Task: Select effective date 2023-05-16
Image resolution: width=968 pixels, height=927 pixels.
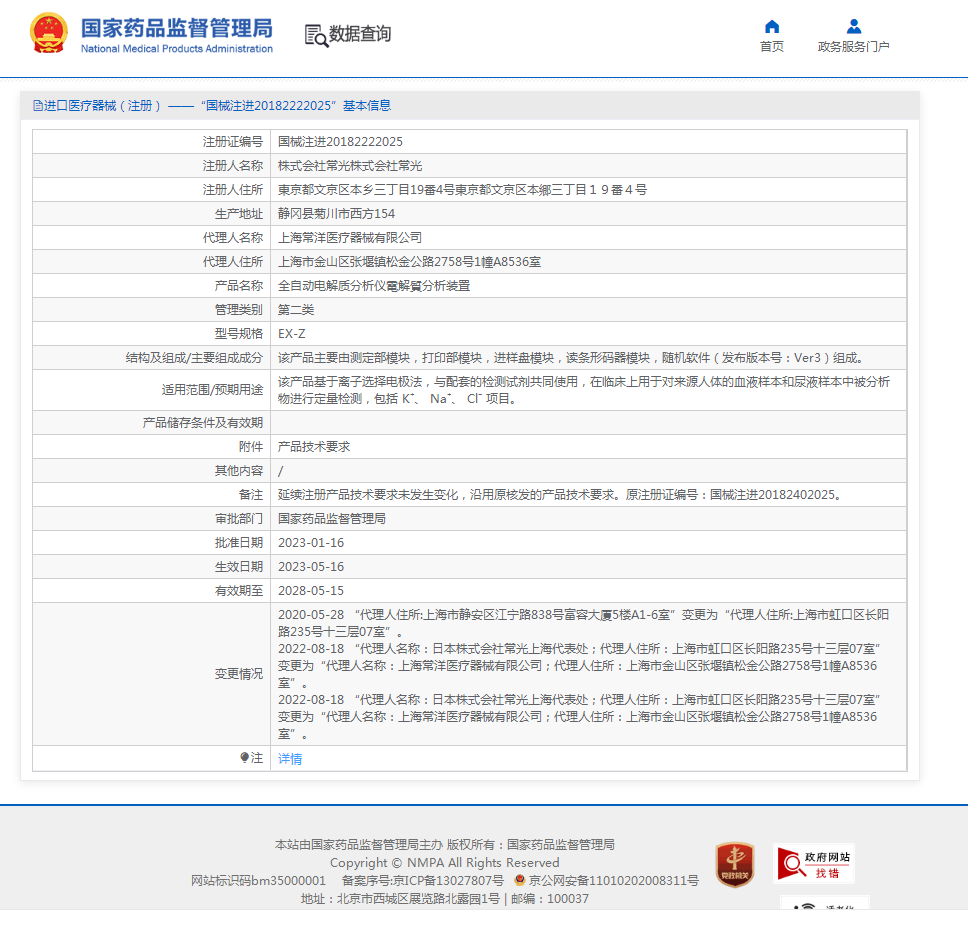Action: pyautogui.click(x=311, y=567)
